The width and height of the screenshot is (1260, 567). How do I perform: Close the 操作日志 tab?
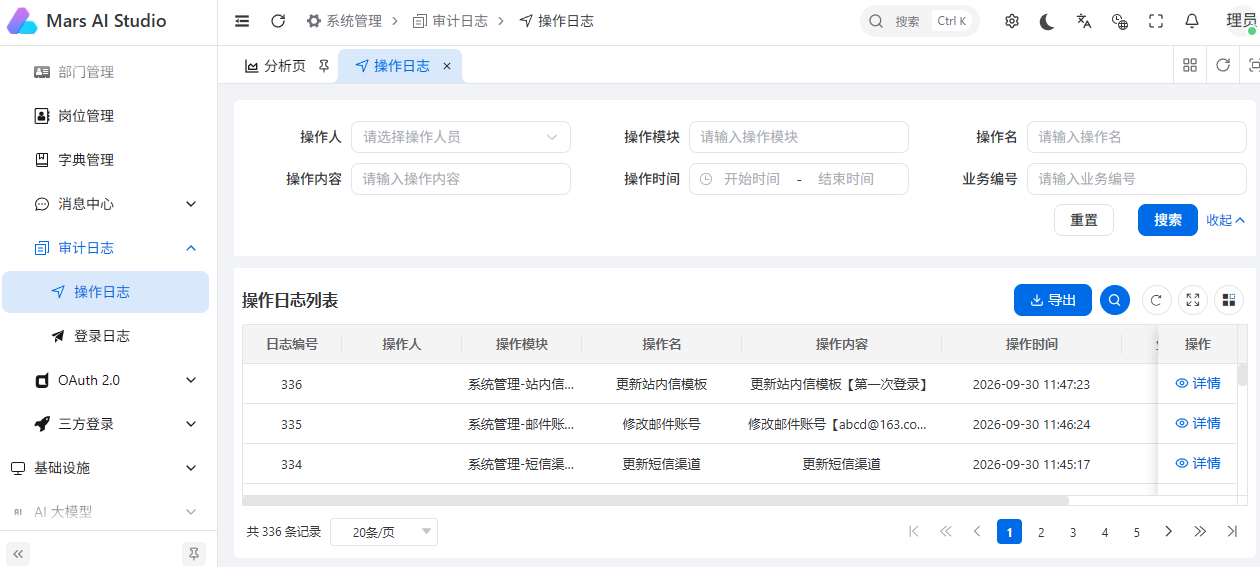point(447,66)
